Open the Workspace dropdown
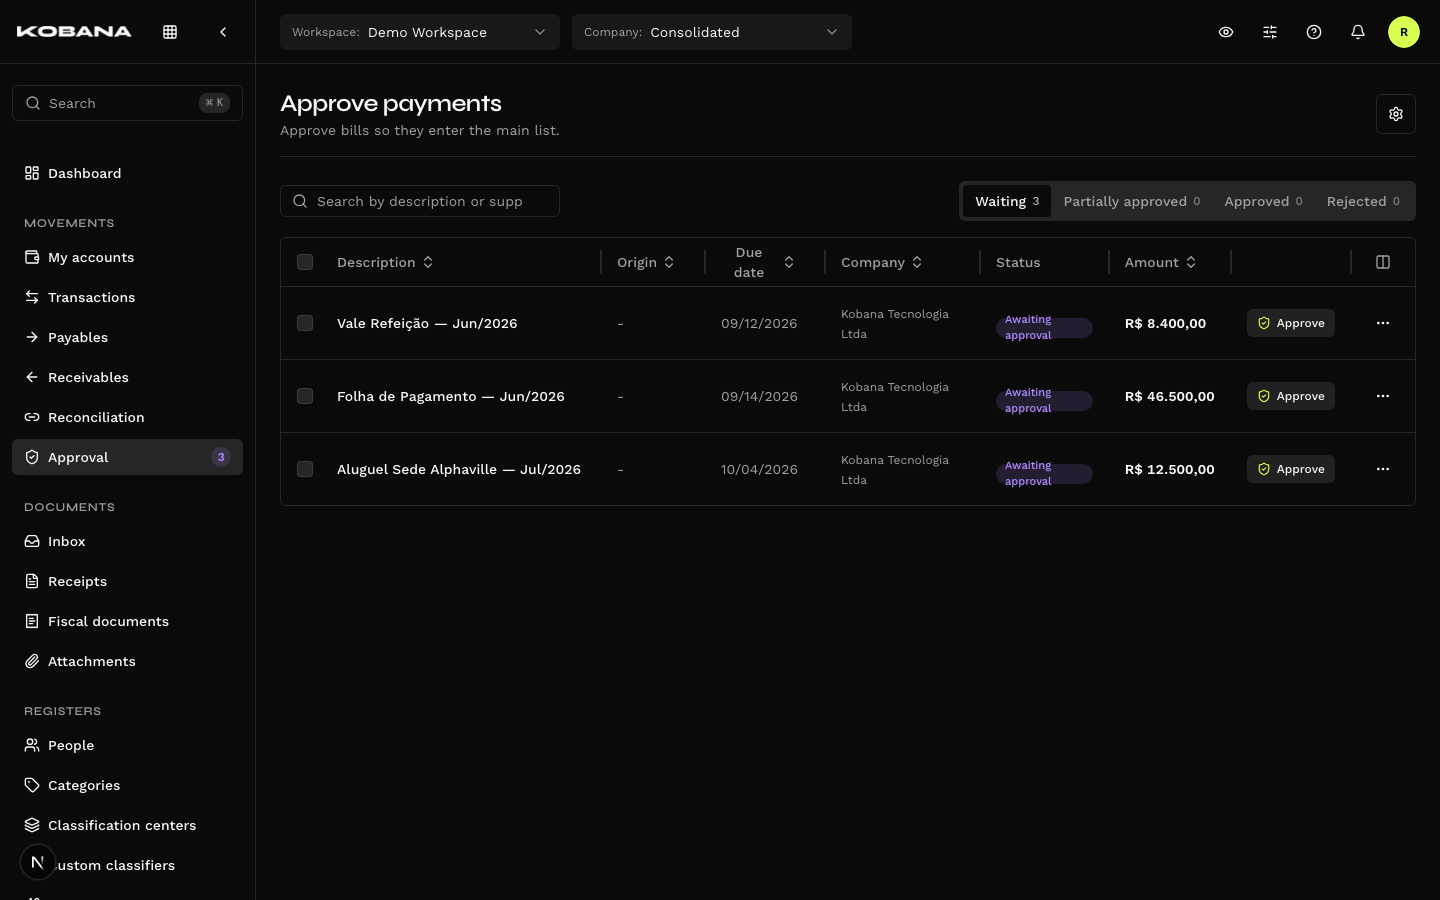The image size is (1440, 900). (420, 32)
